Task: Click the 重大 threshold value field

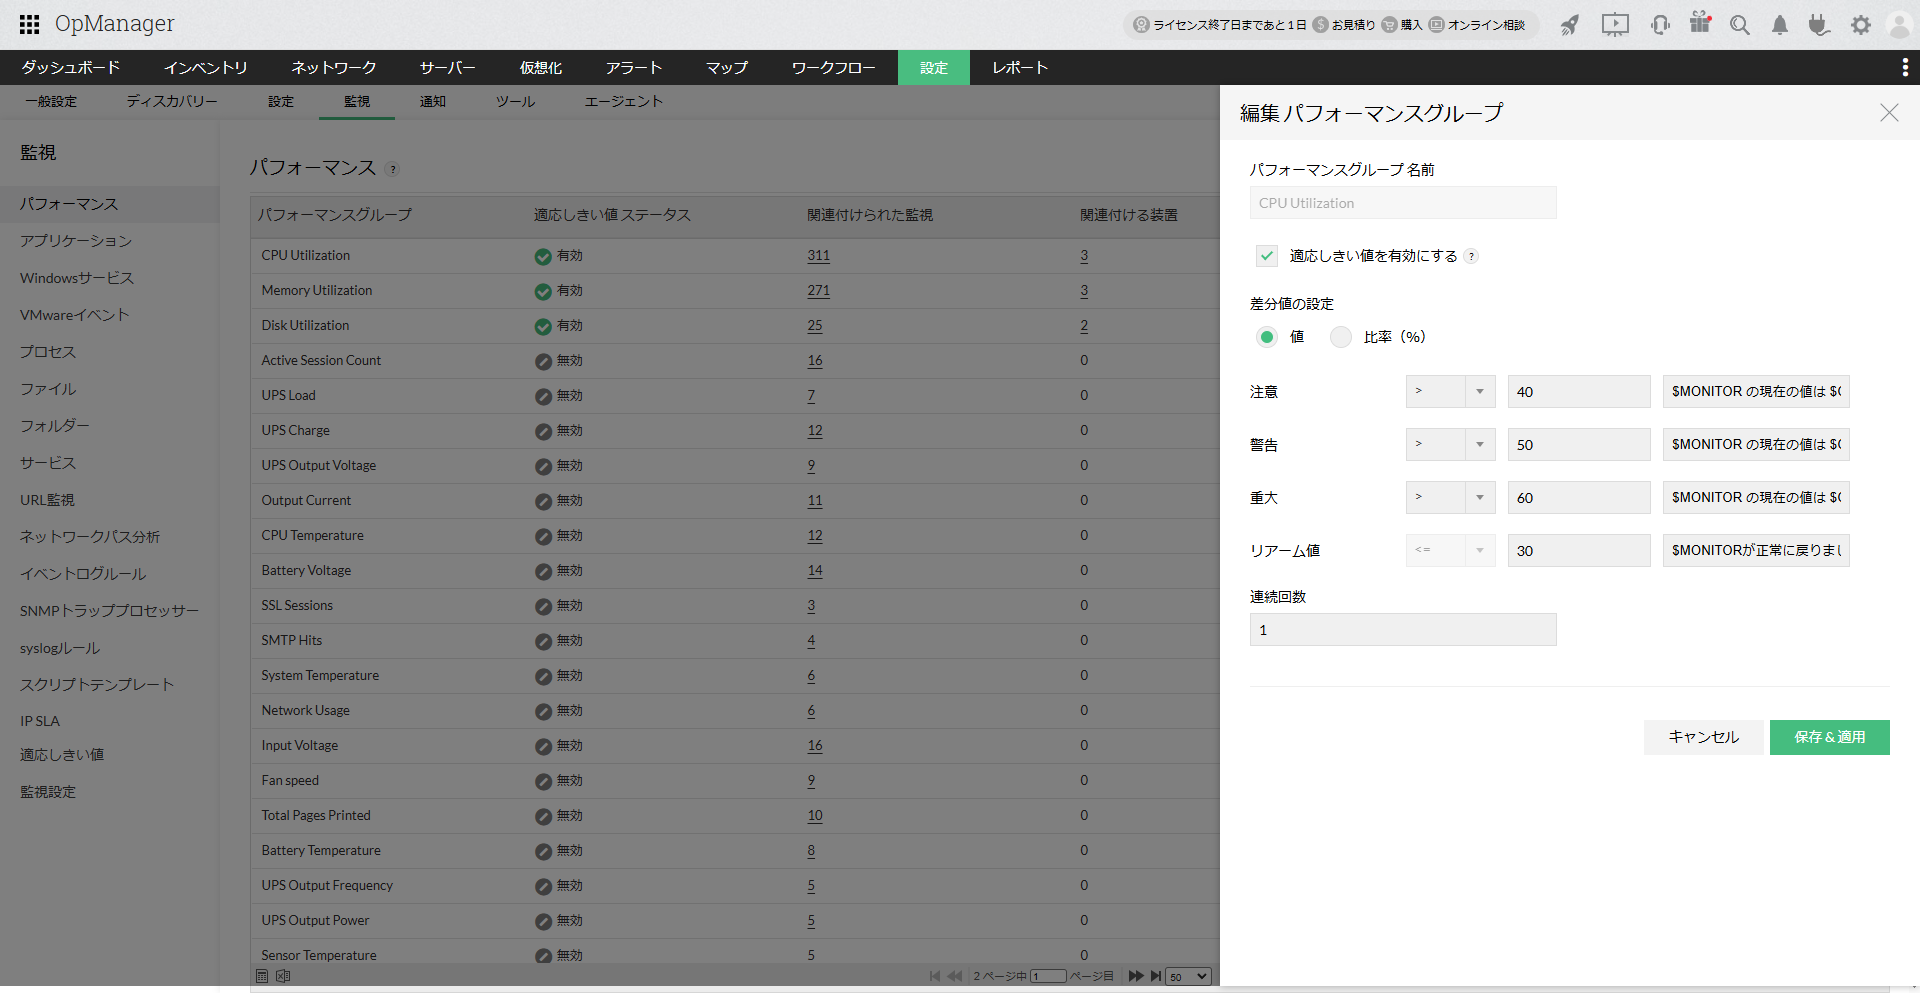Action: pyautogui.click(x=1579, y=497)
